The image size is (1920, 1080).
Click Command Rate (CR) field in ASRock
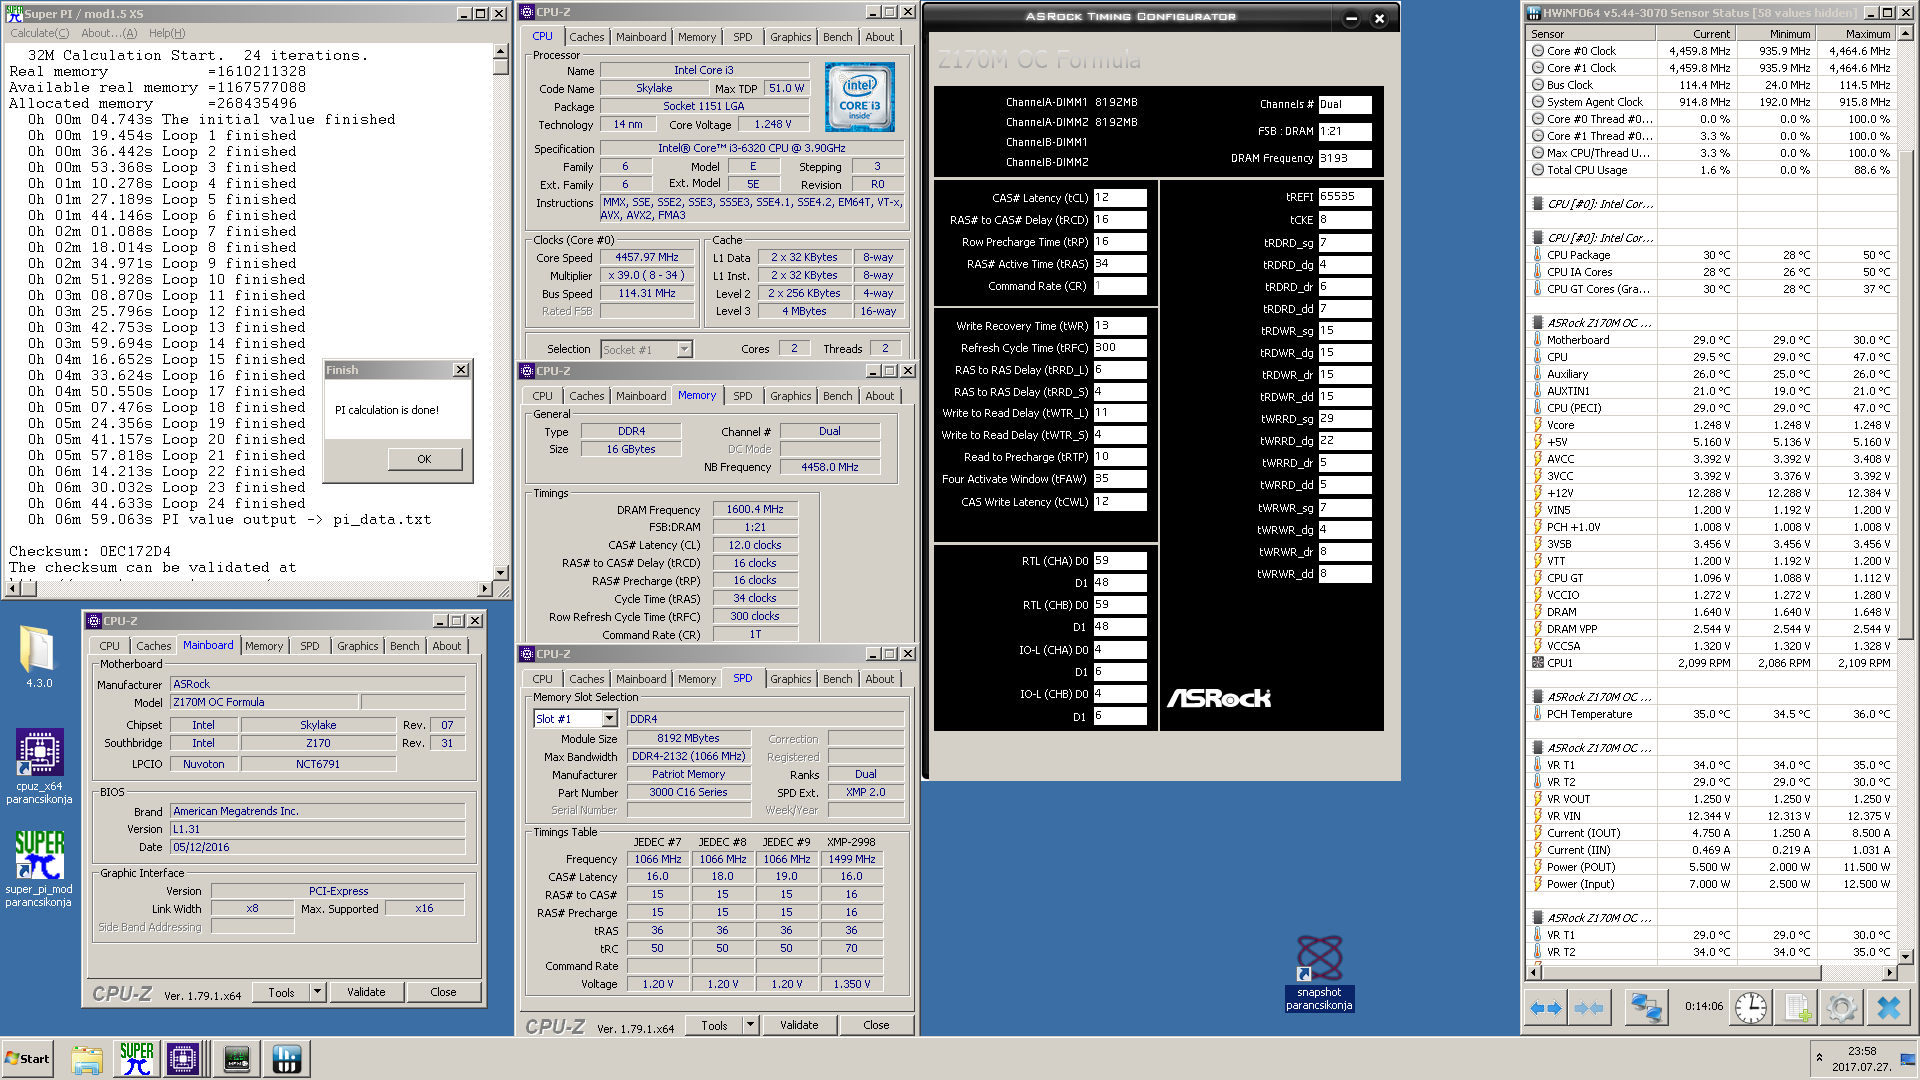pyautogui.click(x=1120, y=286)
